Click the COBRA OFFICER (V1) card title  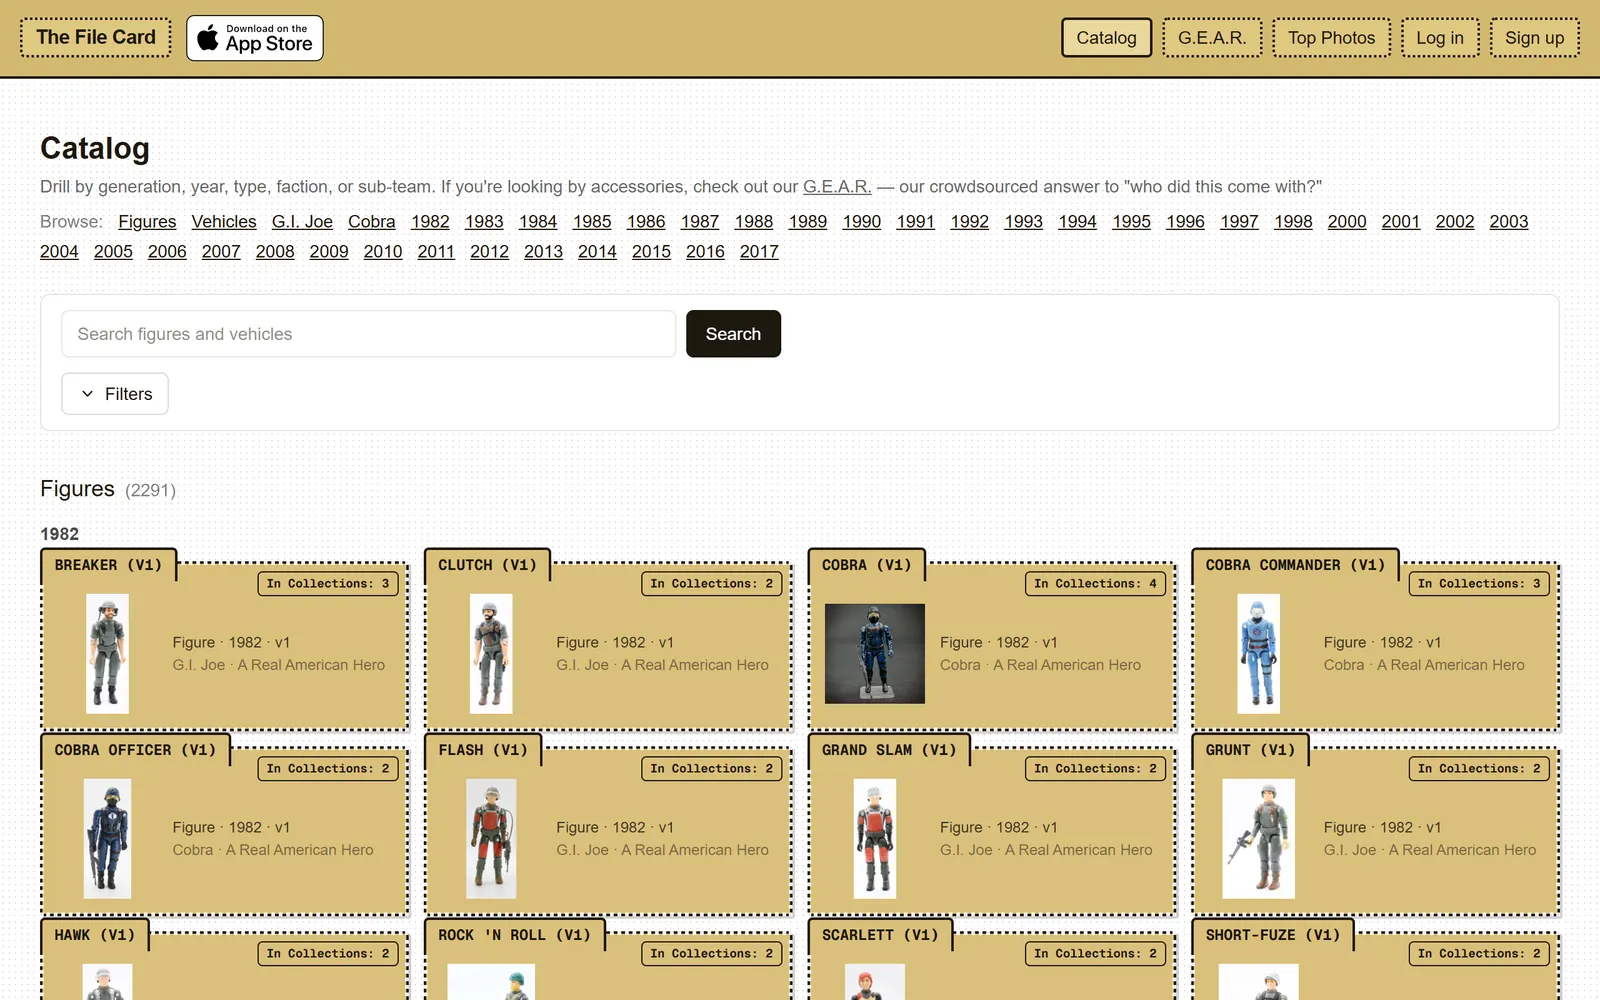click(135, 750)
